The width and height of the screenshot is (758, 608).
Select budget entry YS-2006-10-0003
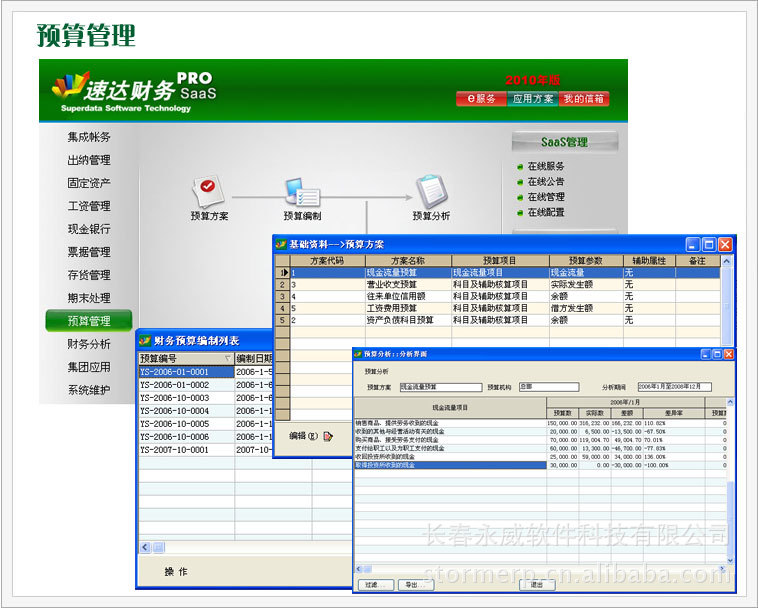point(186,398)
